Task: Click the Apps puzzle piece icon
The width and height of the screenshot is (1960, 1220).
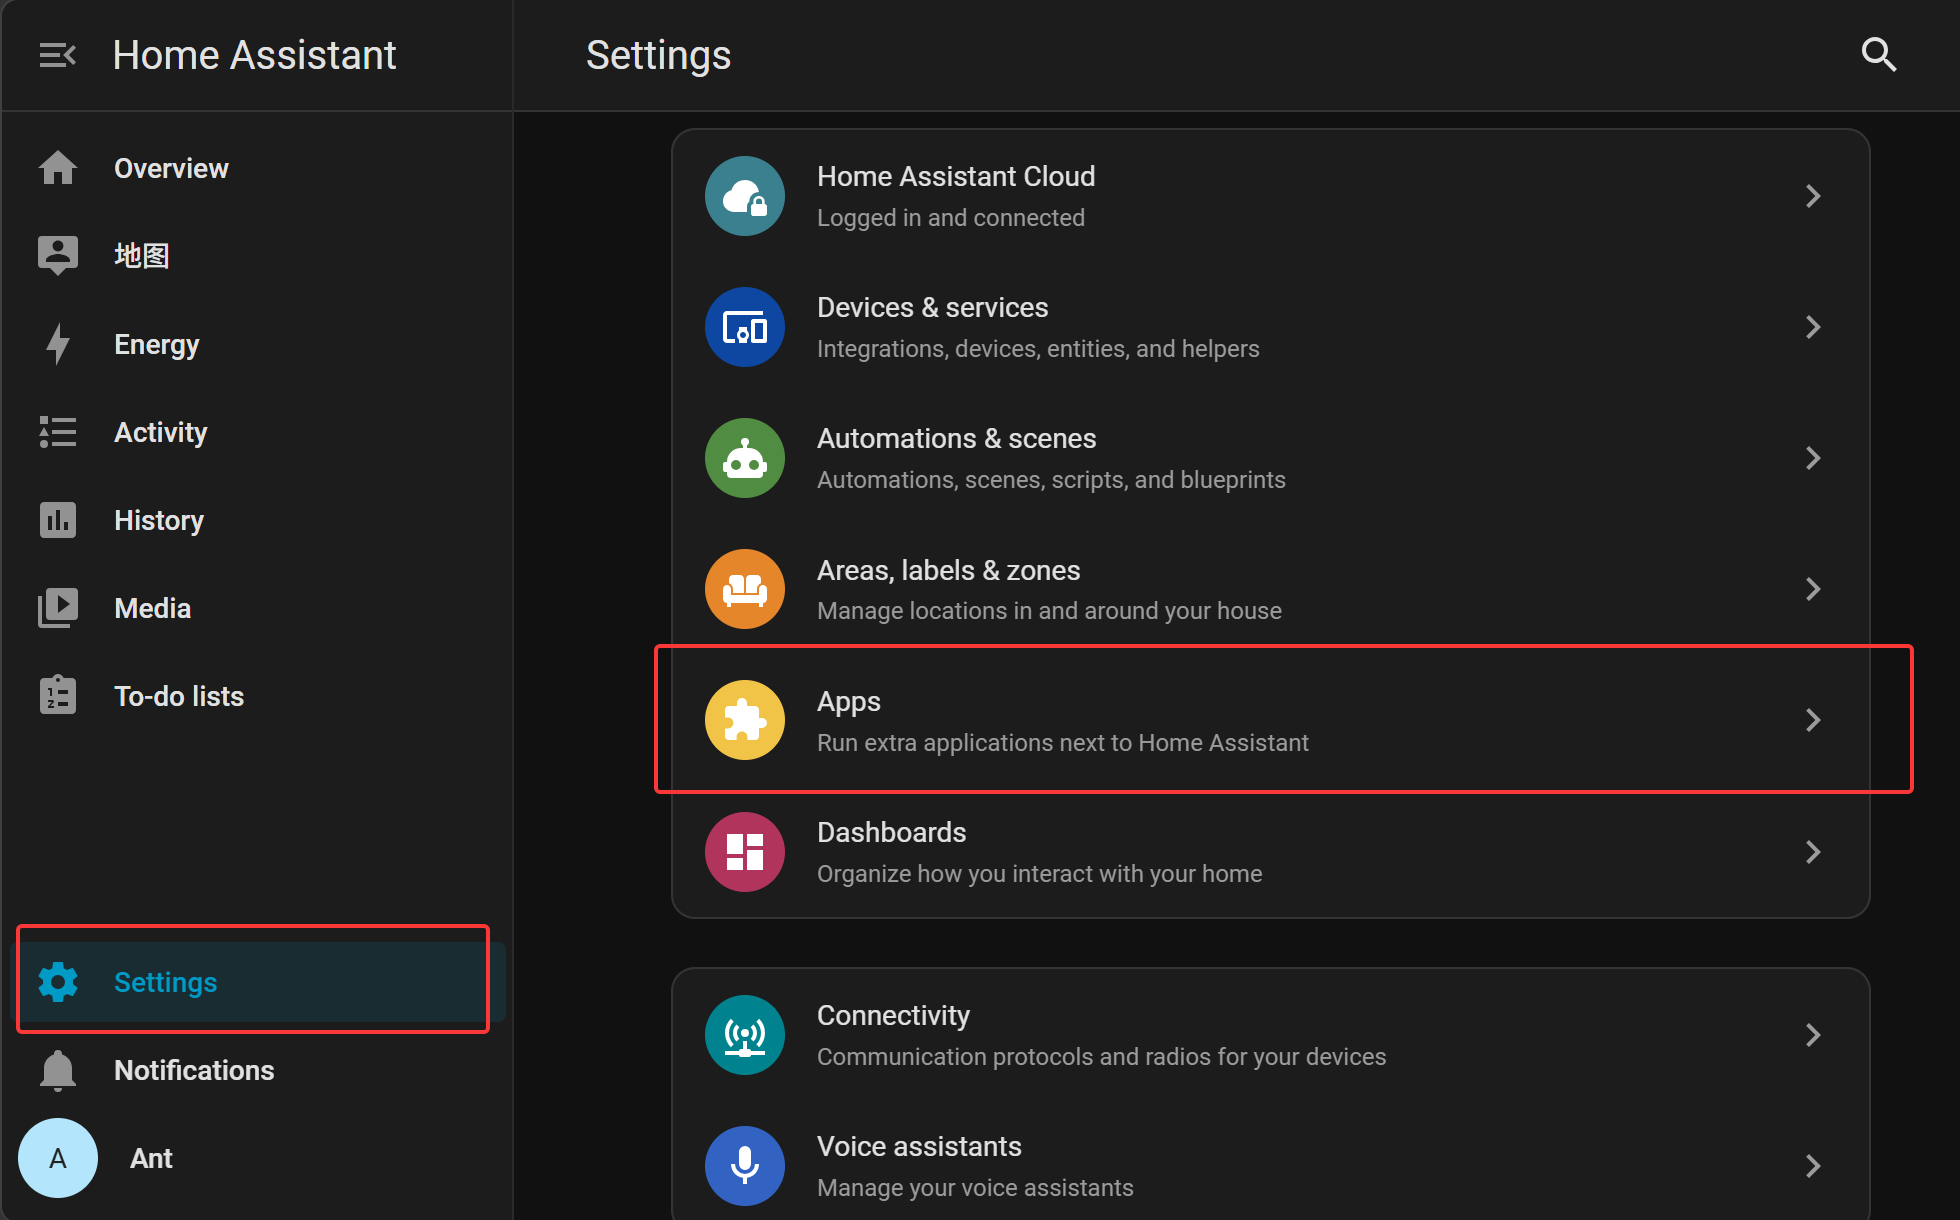Action: (x=745, y=720)
